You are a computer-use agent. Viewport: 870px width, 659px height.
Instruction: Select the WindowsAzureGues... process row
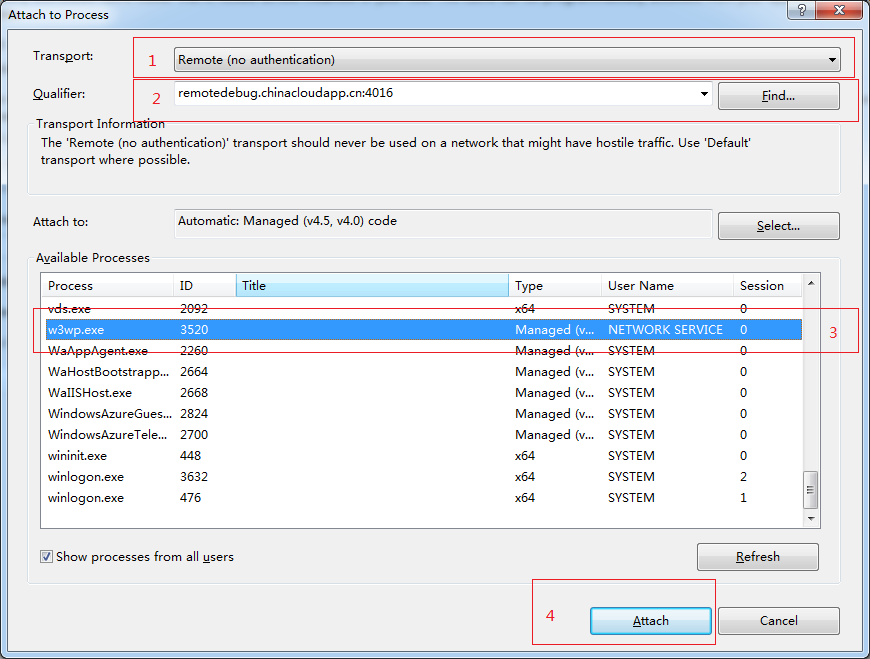(x=424, y=414)
